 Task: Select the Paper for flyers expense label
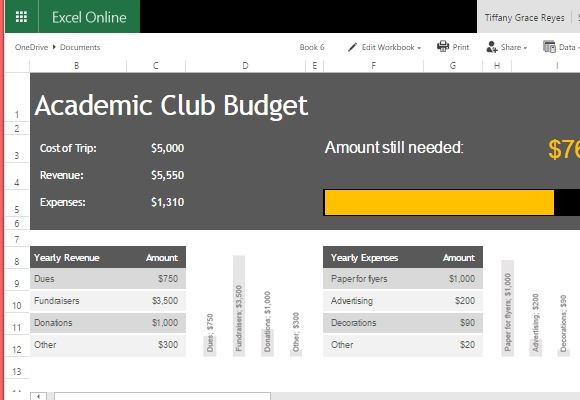click(x=359, y=279)
